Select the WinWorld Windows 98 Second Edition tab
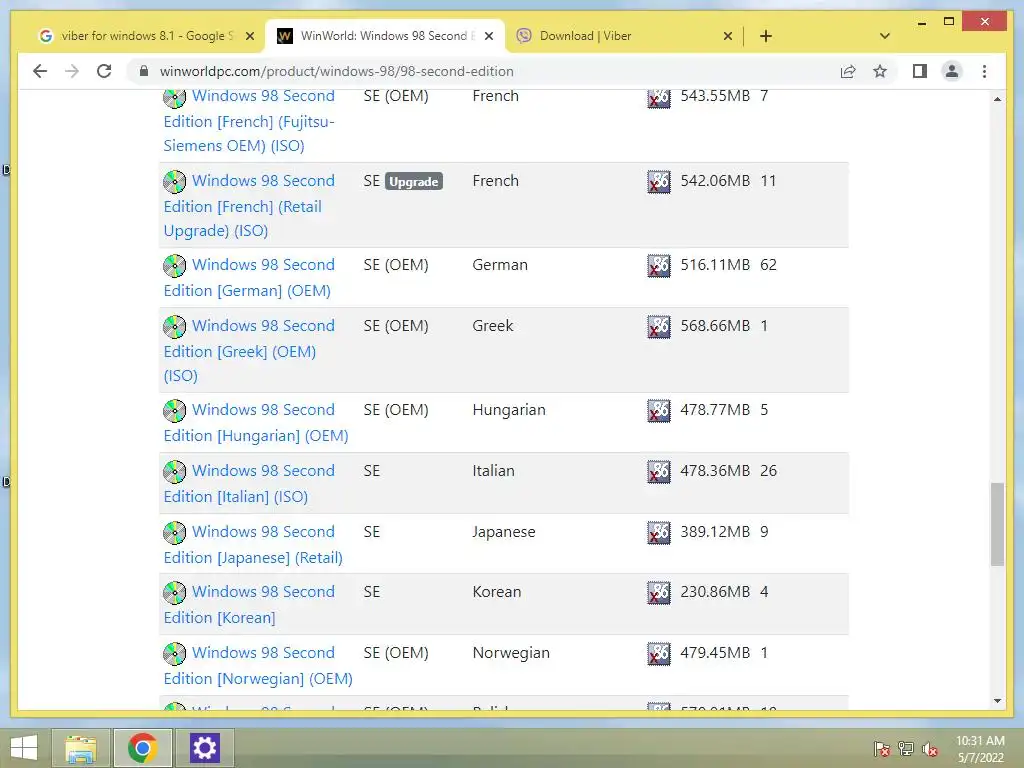The height and width of the screenshot is (768, 1024). (x=384, y=36)
